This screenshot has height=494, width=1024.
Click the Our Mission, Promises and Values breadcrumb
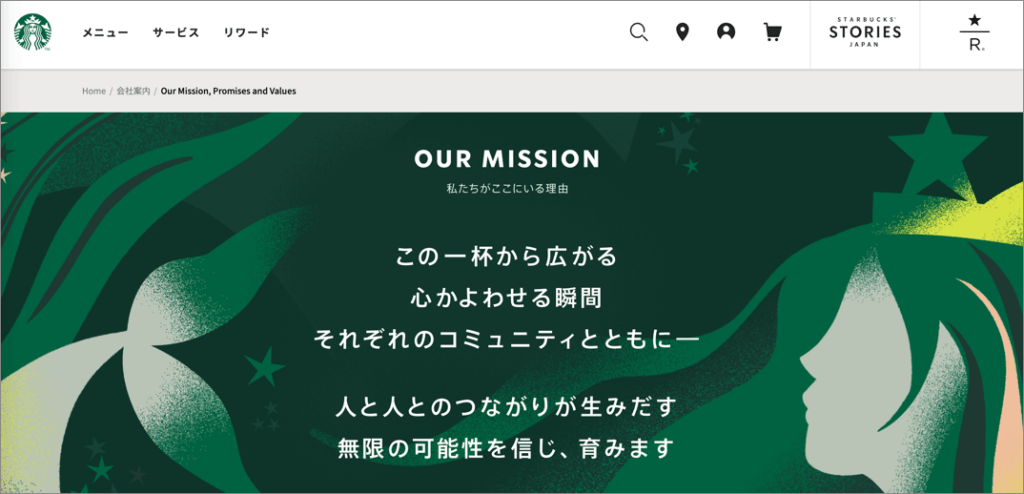tap(229, 91)
